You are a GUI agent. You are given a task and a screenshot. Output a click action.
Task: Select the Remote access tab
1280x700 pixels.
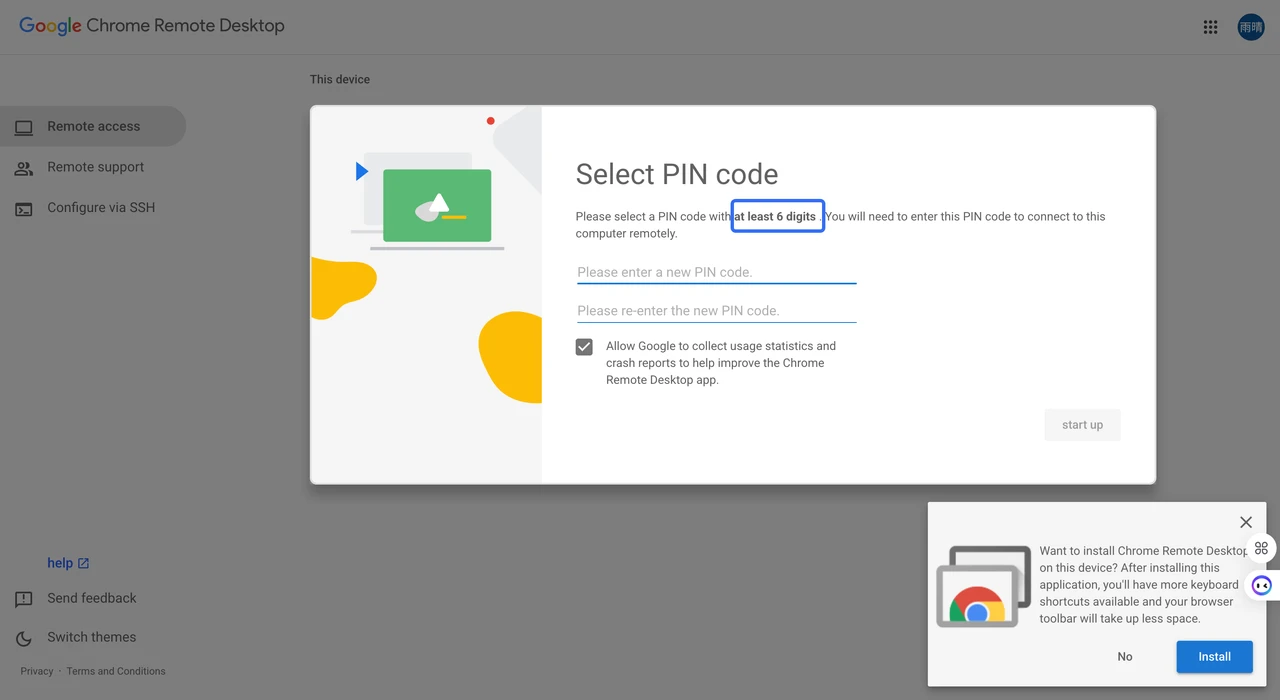(x=93, y=126)
